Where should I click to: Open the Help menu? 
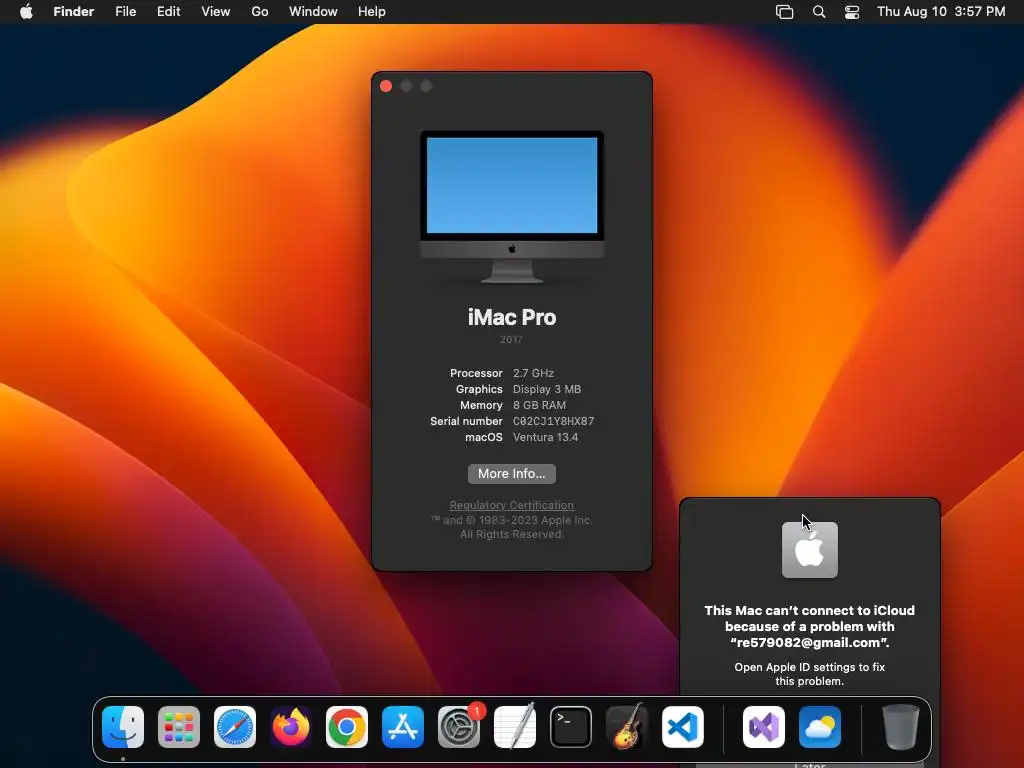point(372,12)
